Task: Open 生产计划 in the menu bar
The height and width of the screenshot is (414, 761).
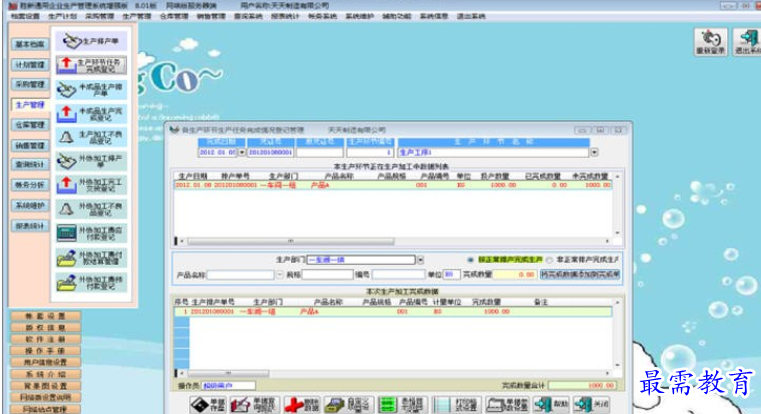Action: [x=63, y=16]
